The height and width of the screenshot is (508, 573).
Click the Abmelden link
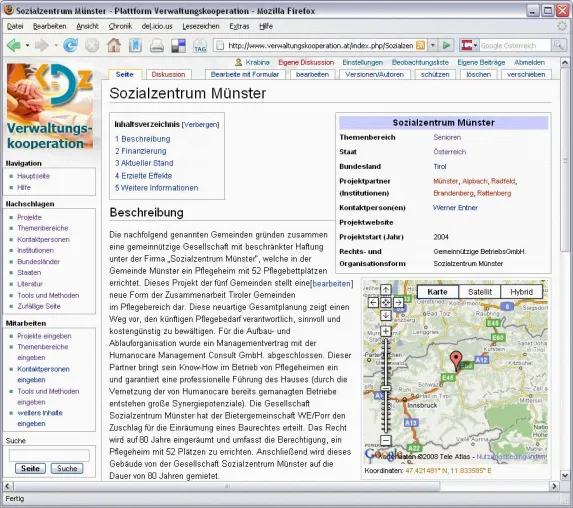(x=530, y=62)
